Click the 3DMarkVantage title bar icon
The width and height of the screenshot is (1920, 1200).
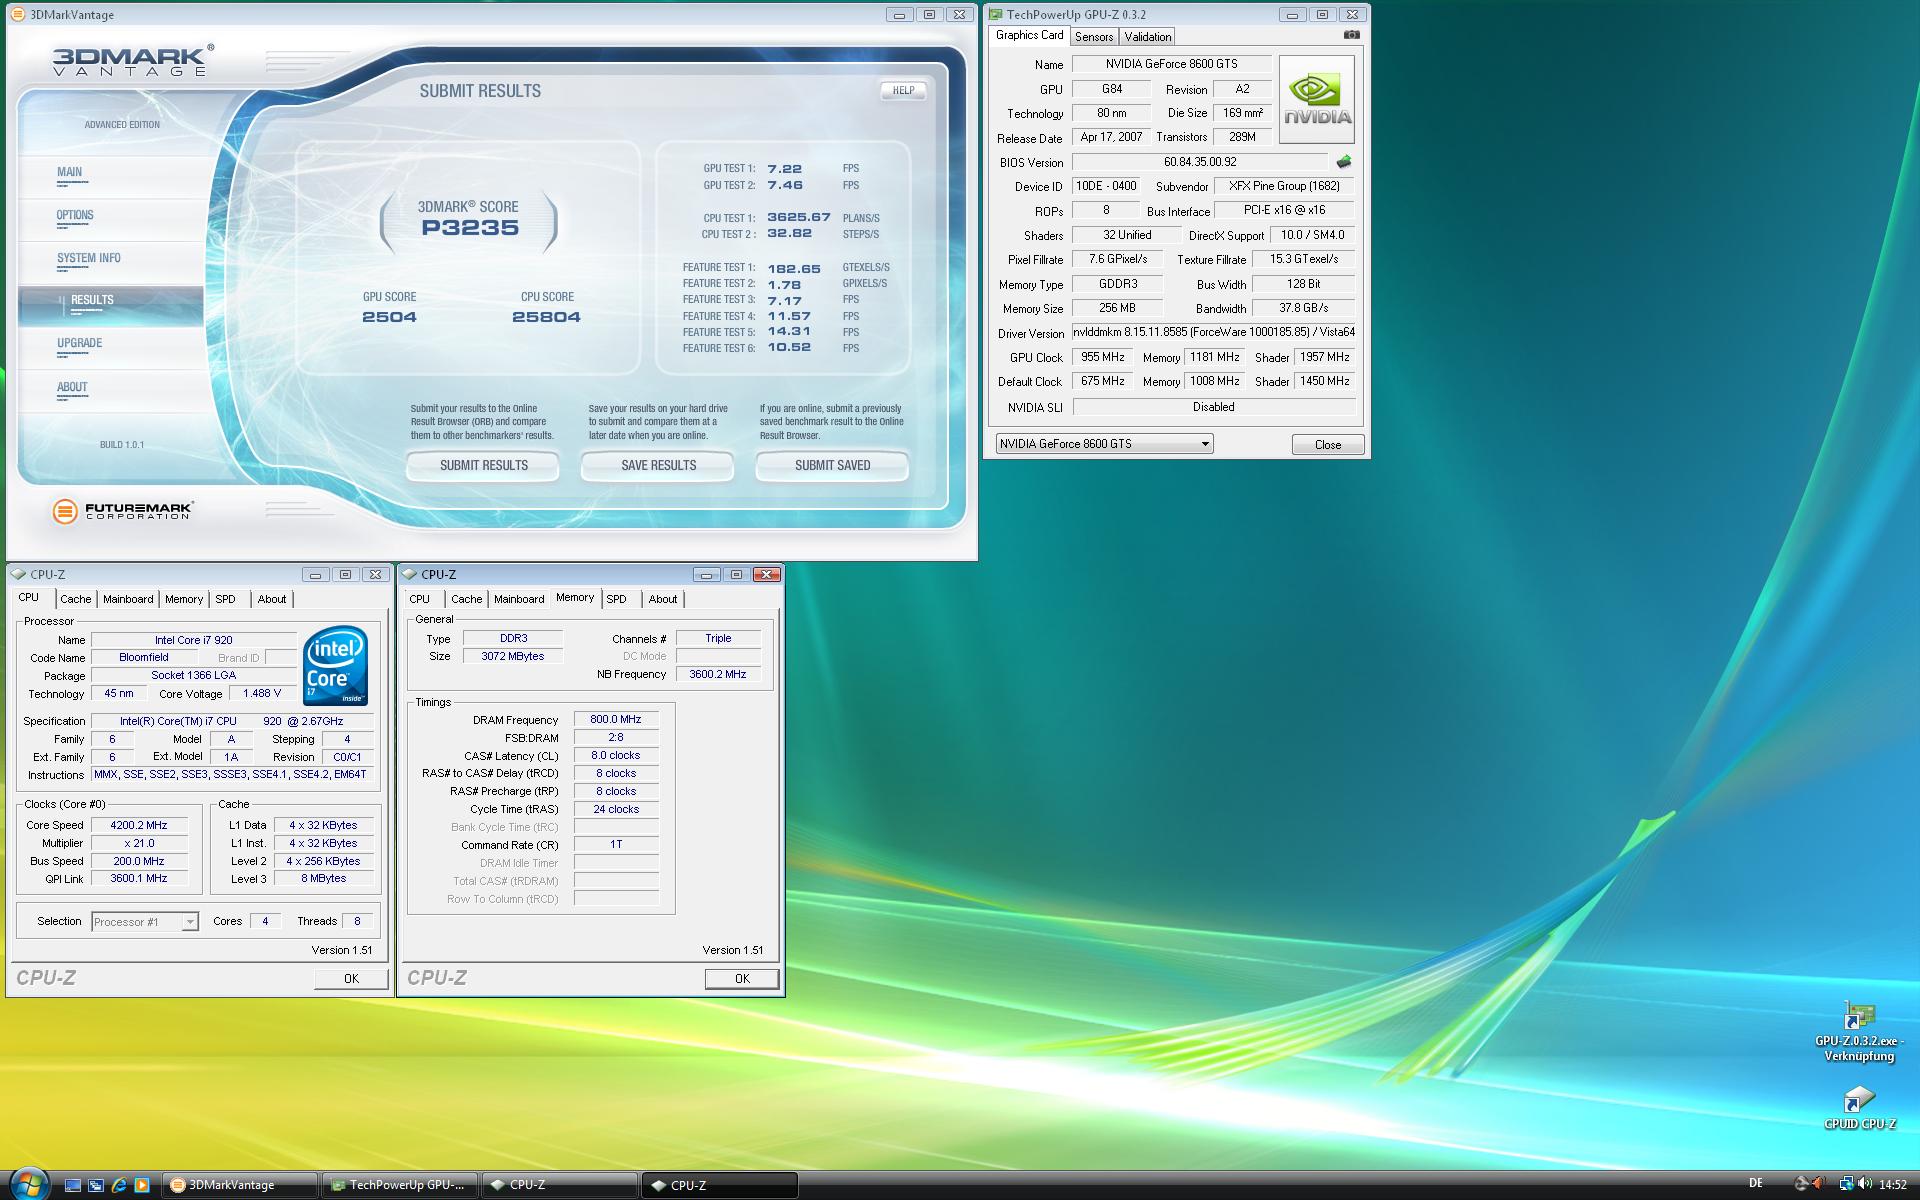(17, 14)
